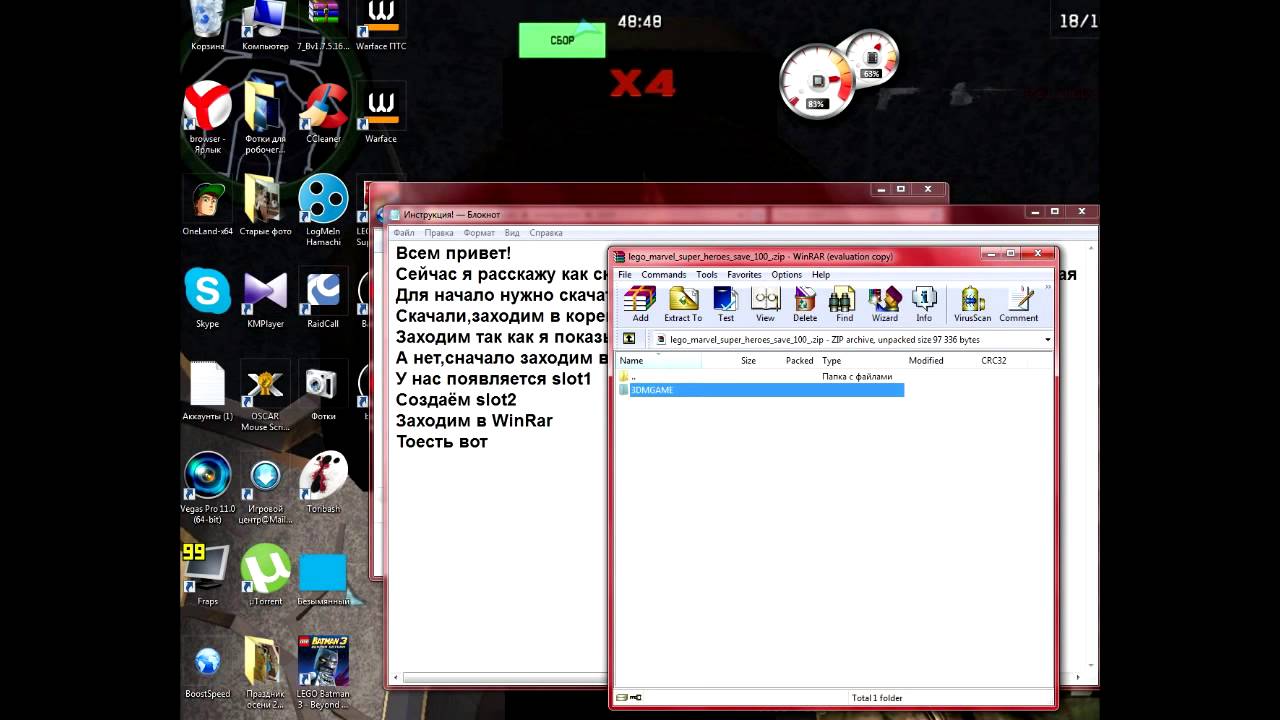This screenshot has width=1280, height=720.
Task: Open the Вид menu in Notepad
Action: coord(512,233)
